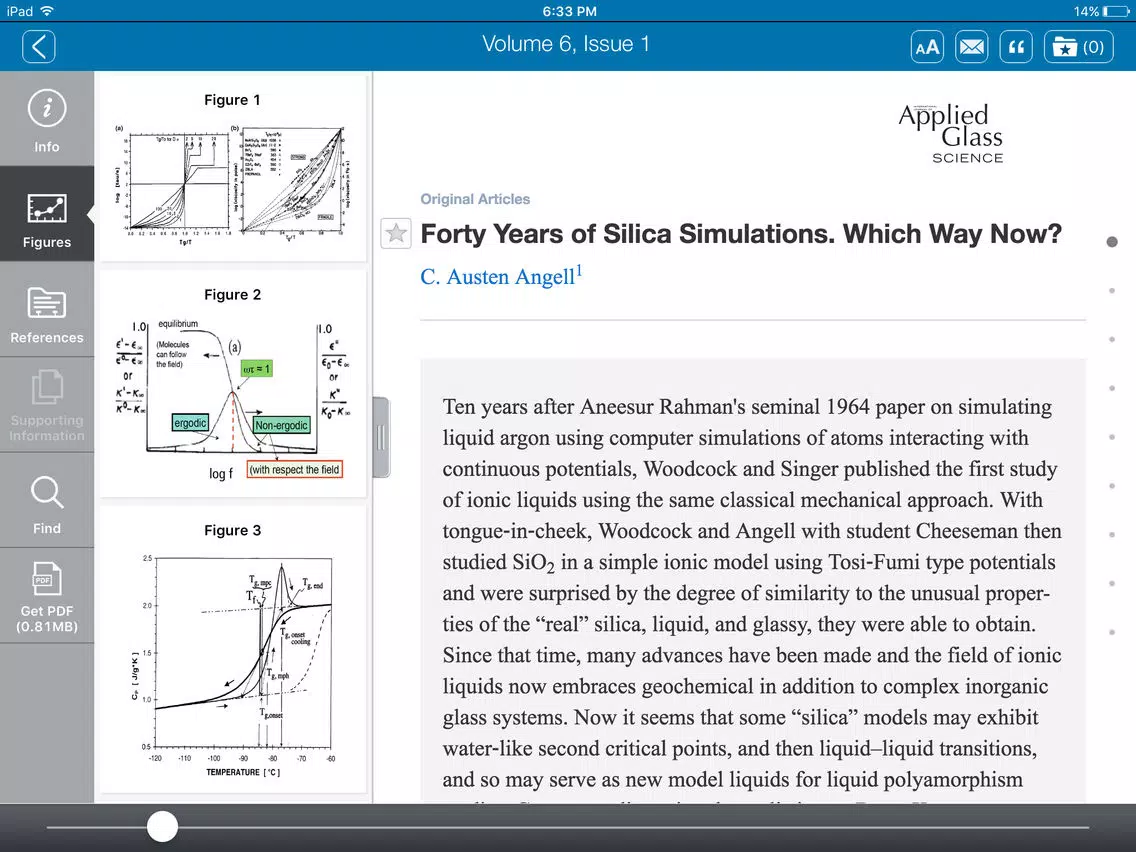The image size is (1136, 852).
Task: Open the Find search tool
Action: [x=47, y=501]
